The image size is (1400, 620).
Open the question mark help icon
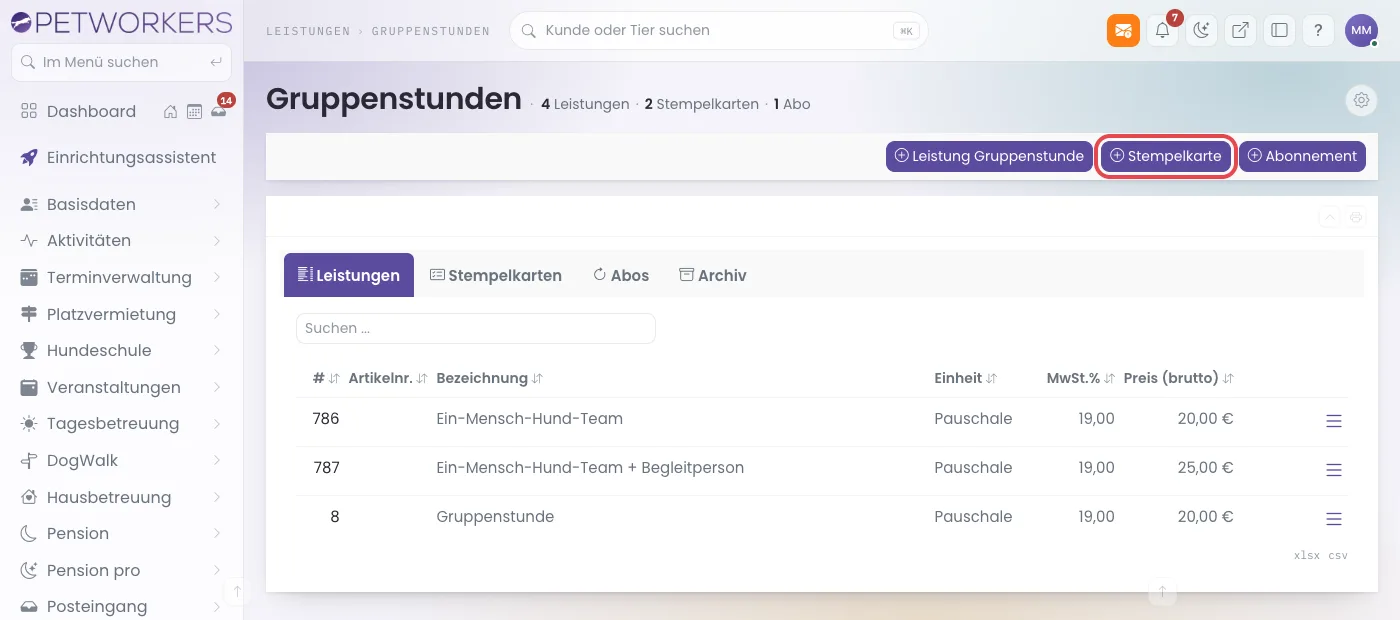1318,30
